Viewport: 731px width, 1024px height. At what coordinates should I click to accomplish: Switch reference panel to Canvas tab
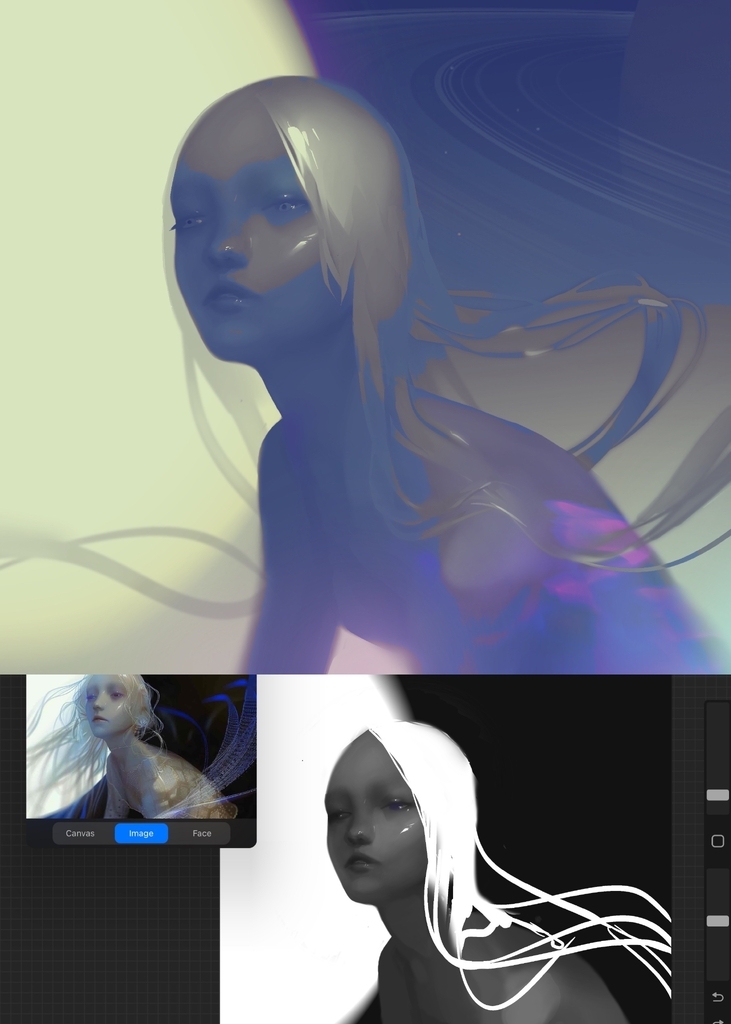80,833
